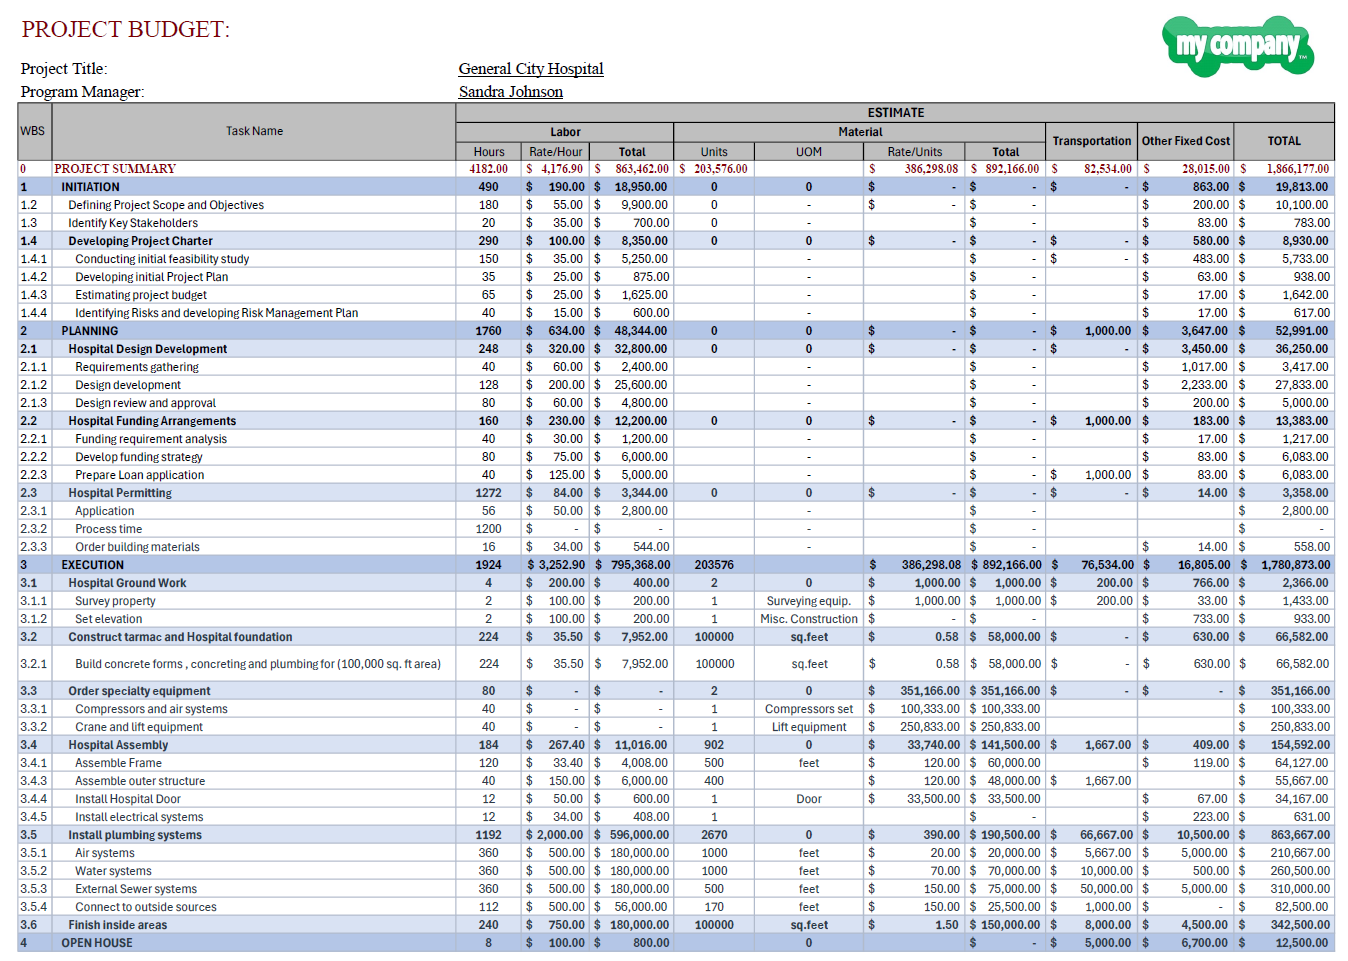Select the 1,780,873.00 execution total cell

[x=1284, y=565]
